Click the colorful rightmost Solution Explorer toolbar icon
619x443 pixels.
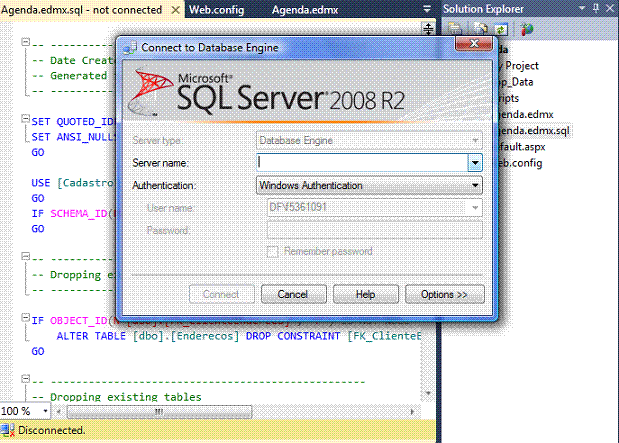tap(527, 29)
